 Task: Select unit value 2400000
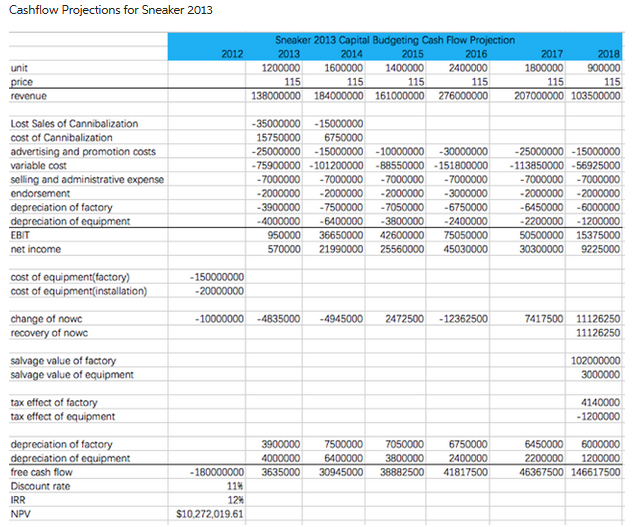(x=468, y=68)
